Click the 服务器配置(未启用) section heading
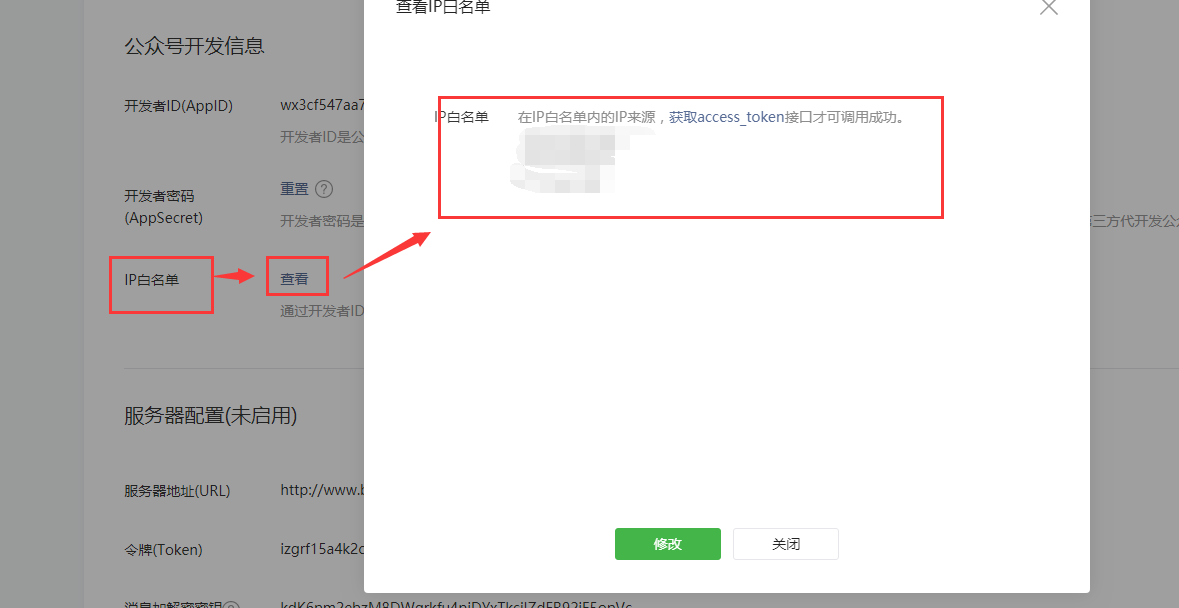This screenshot has height=608, width=1179. tap(210, 415)
